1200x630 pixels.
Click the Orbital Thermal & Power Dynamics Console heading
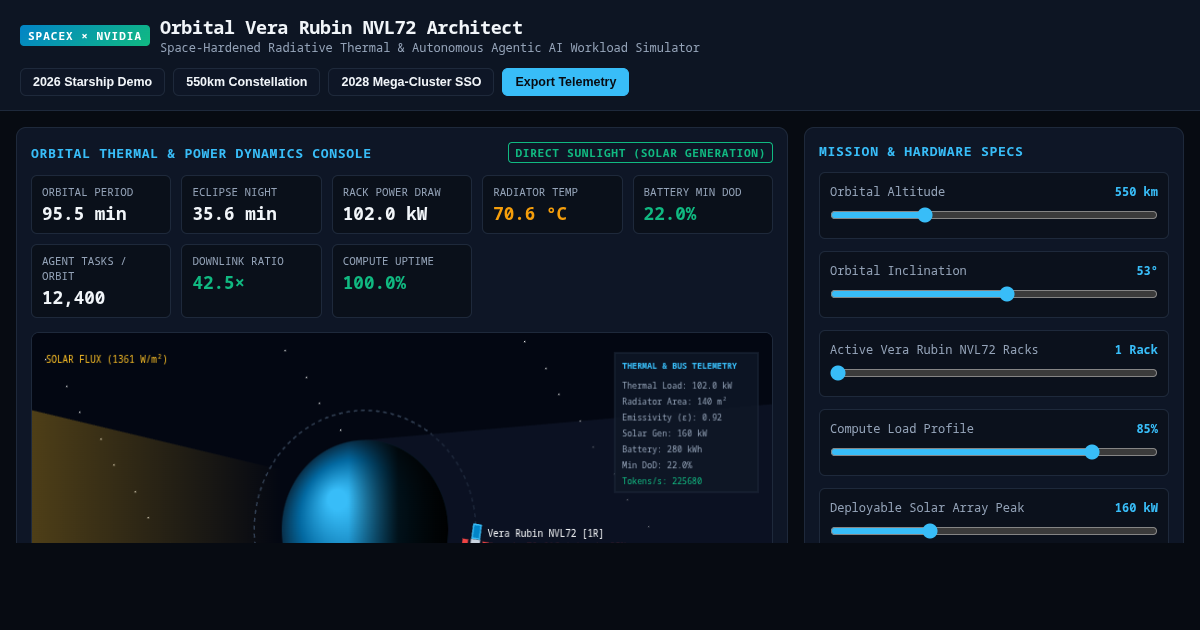pos(201,154)
